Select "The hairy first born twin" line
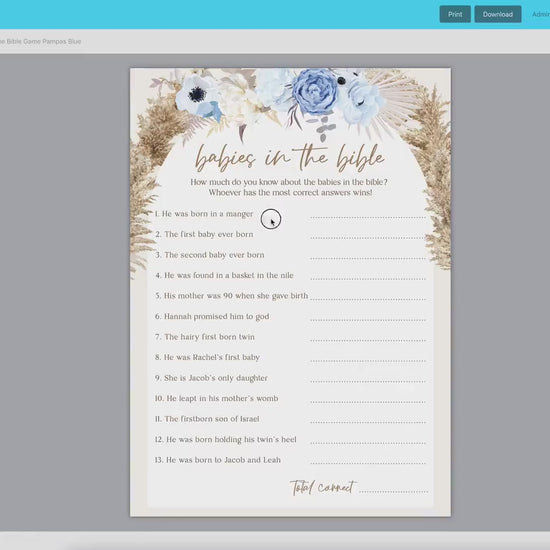The image size is (550, 550). click(x=205, y=337)
